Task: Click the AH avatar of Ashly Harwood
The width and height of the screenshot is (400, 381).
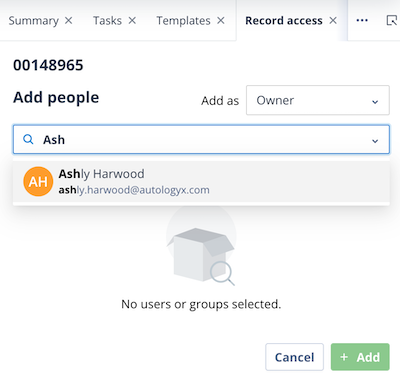Action: (38, 182)
